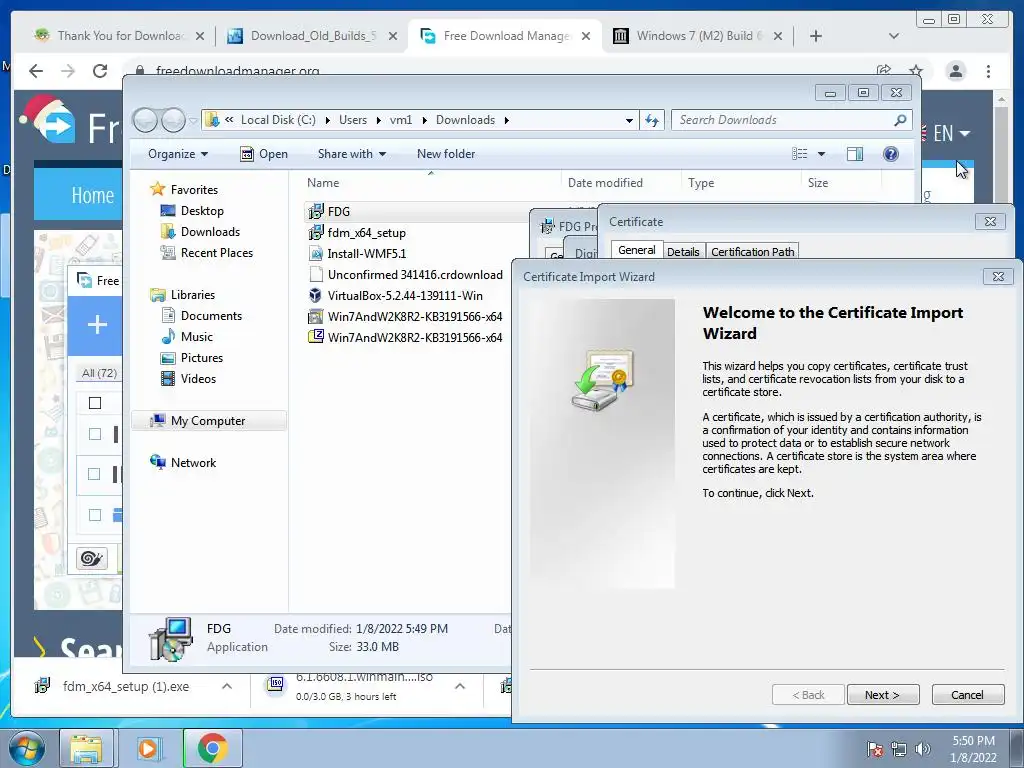Sort by Name column header

point(323,183)
